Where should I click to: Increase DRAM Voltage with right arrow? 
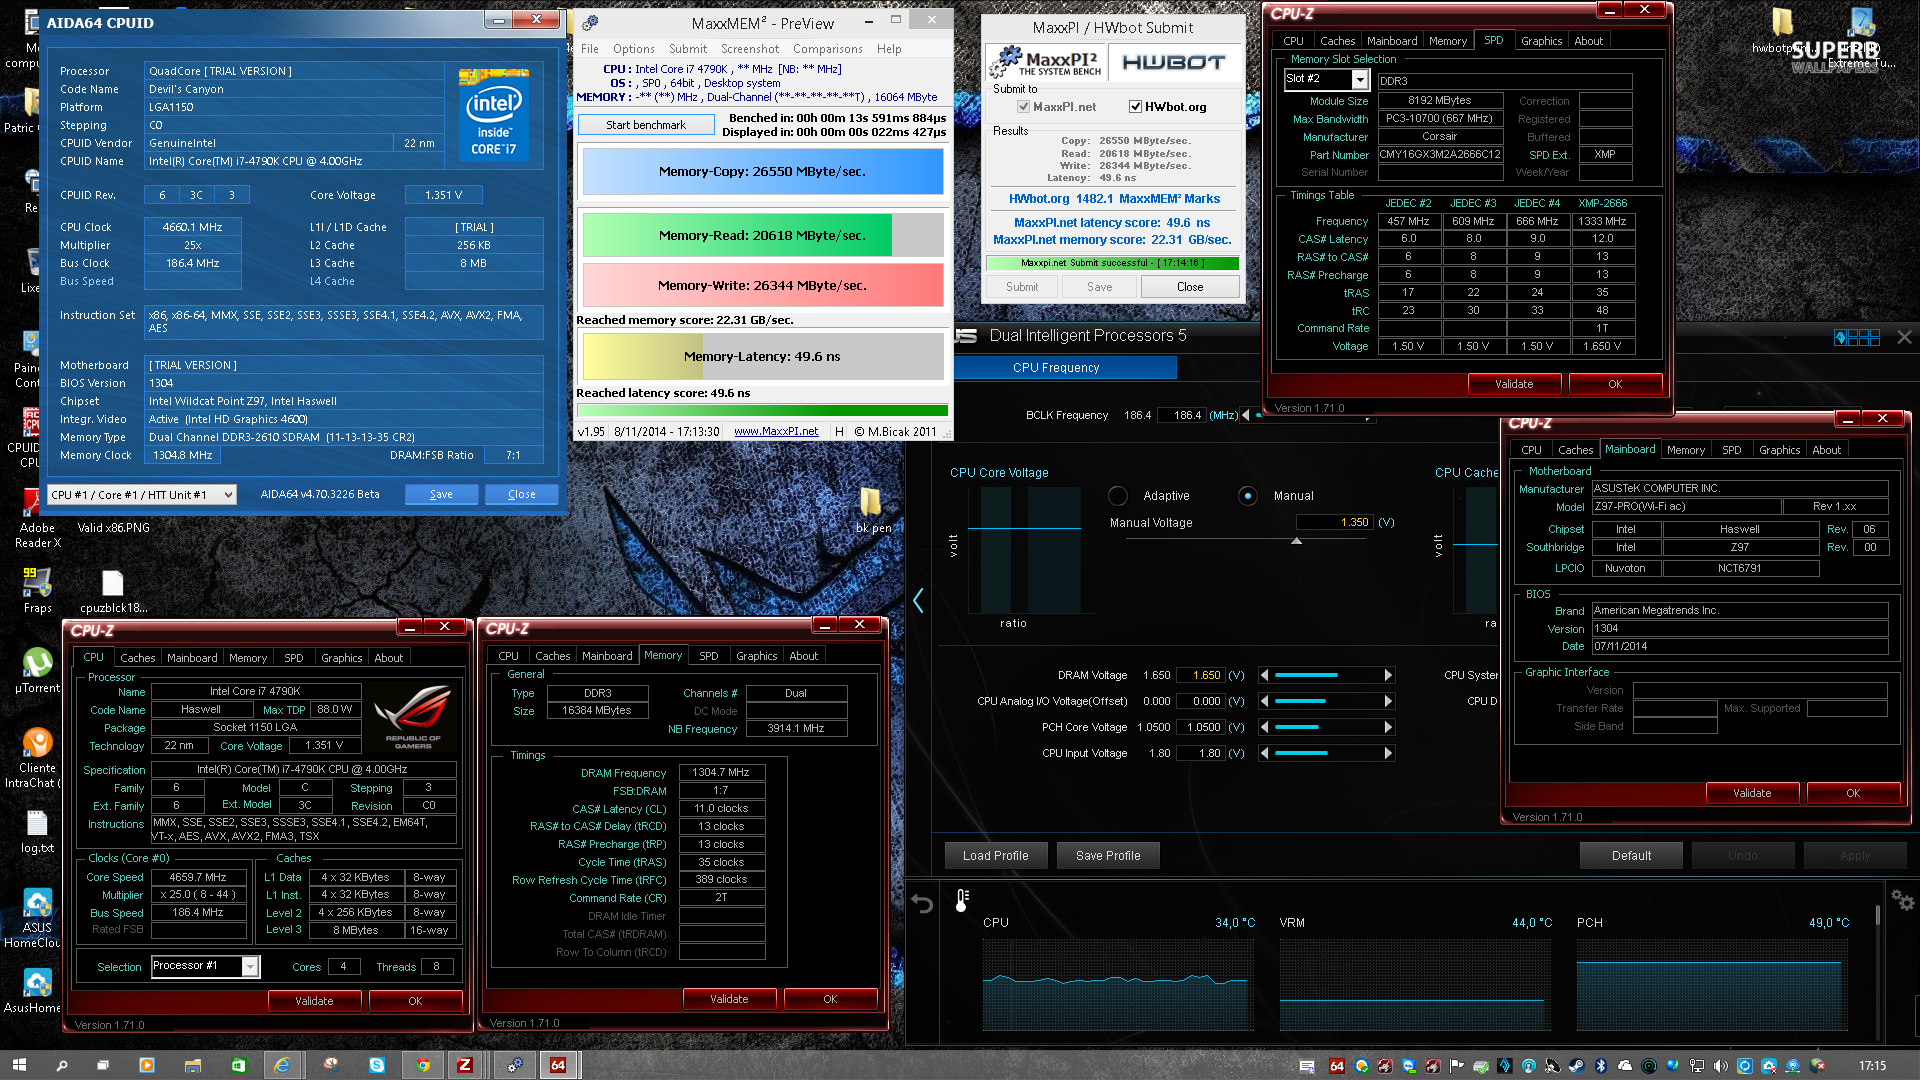(x=1388, y=676)
